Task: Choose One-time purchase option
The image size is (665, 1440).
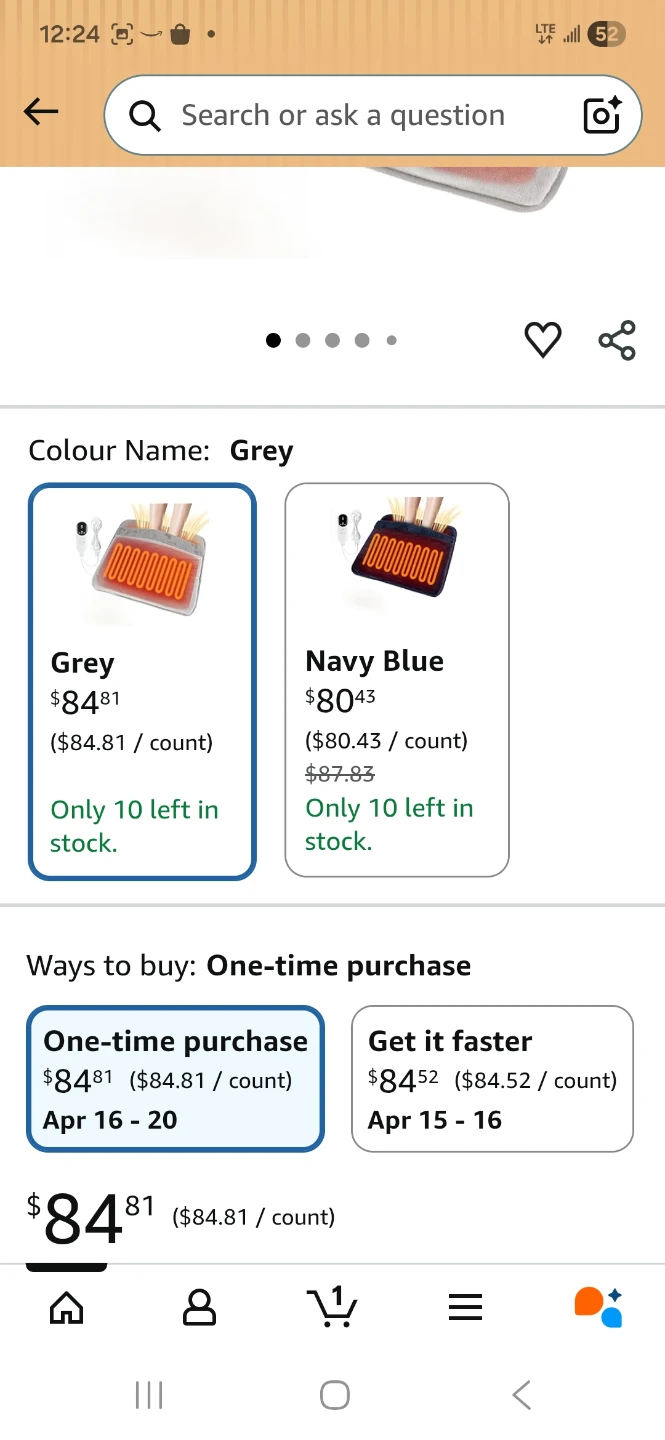Action: click(175, 1079)
